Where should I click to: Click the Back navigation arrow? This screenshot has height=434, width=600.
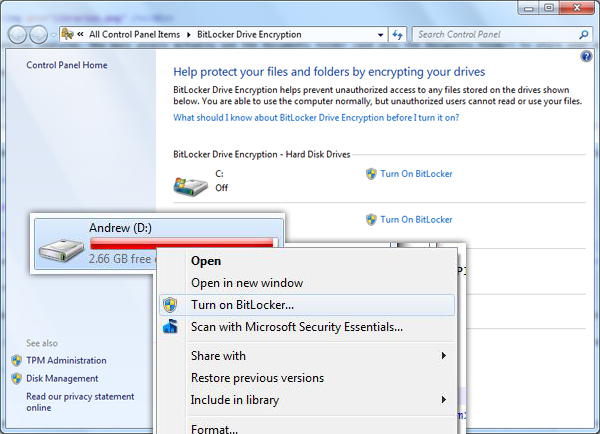coord(17,35)
